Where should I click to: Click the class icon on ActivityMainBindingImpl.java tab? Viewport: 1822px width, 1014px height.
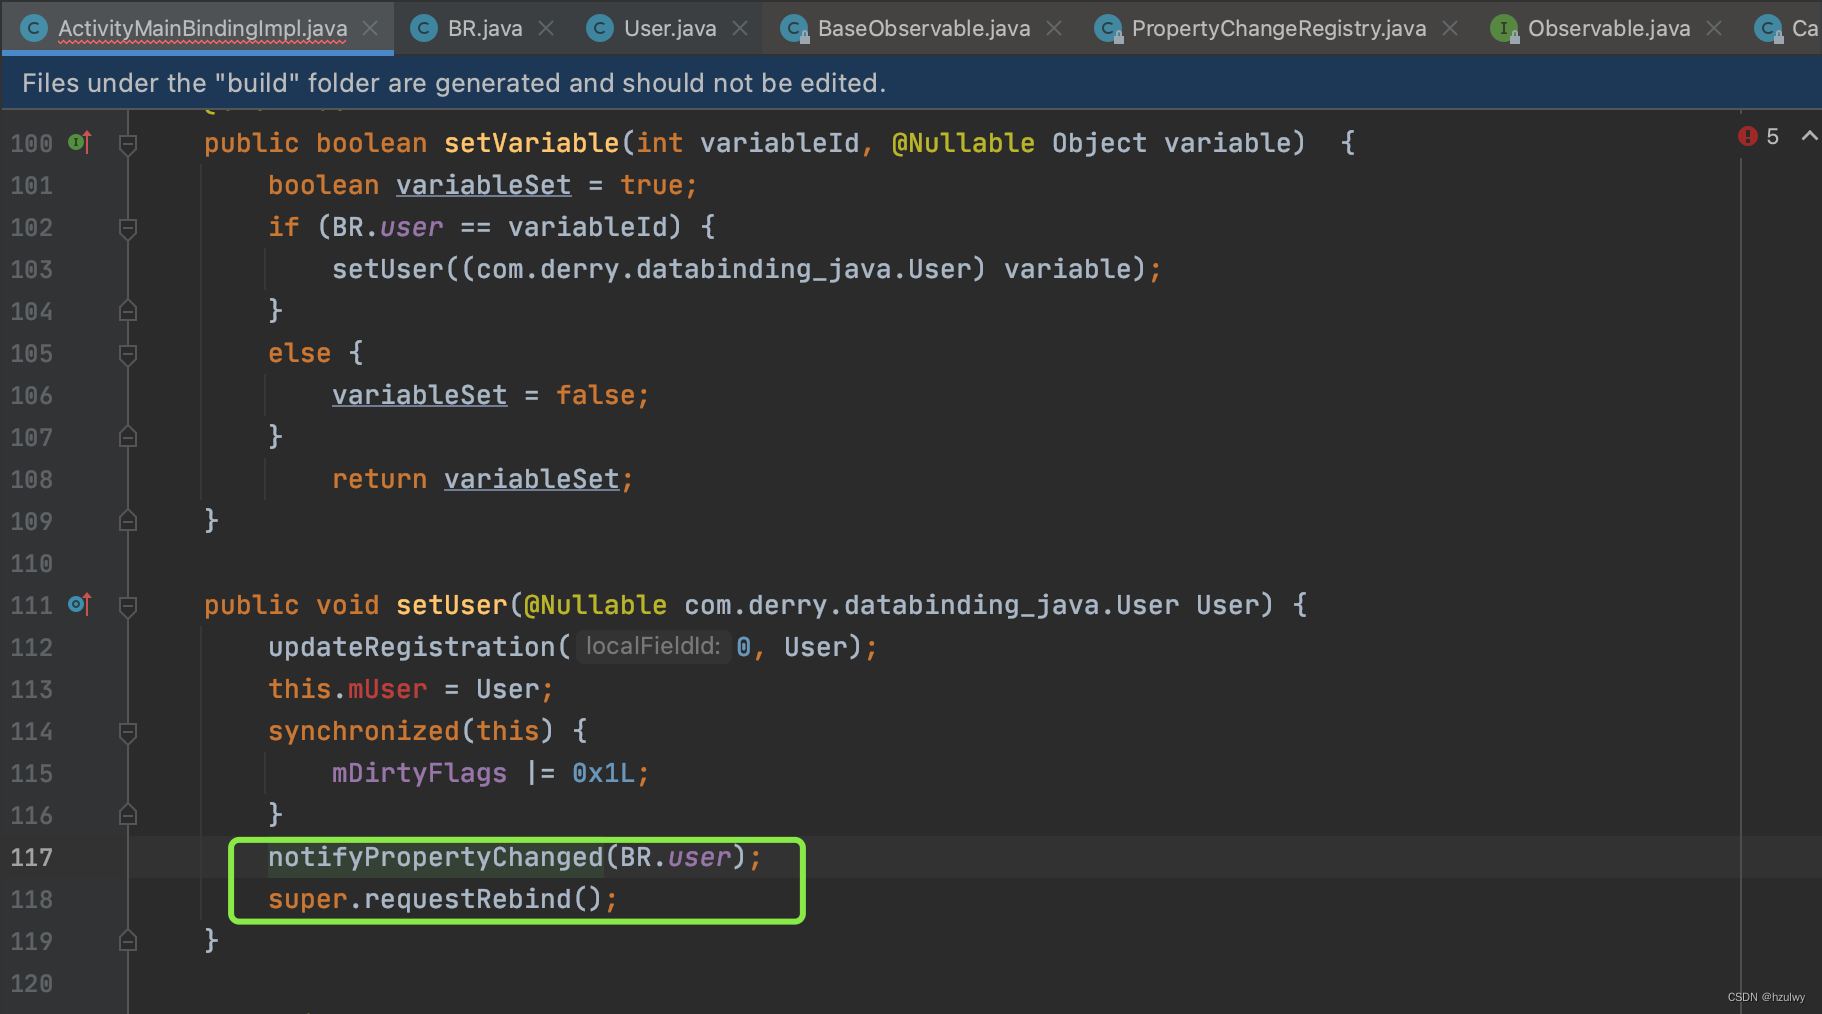point(34,28)
